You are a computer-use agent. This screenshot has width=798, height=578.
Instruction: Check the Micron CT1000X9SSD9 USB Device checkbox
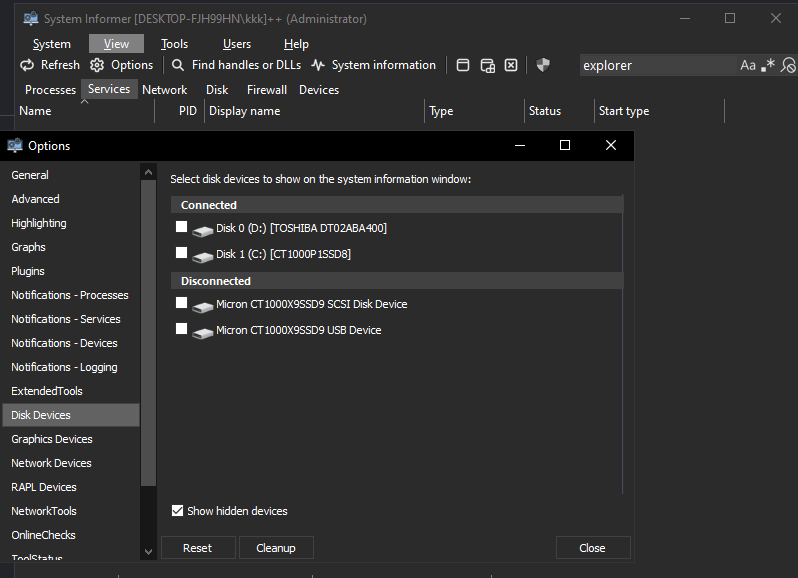click(181, 329)
